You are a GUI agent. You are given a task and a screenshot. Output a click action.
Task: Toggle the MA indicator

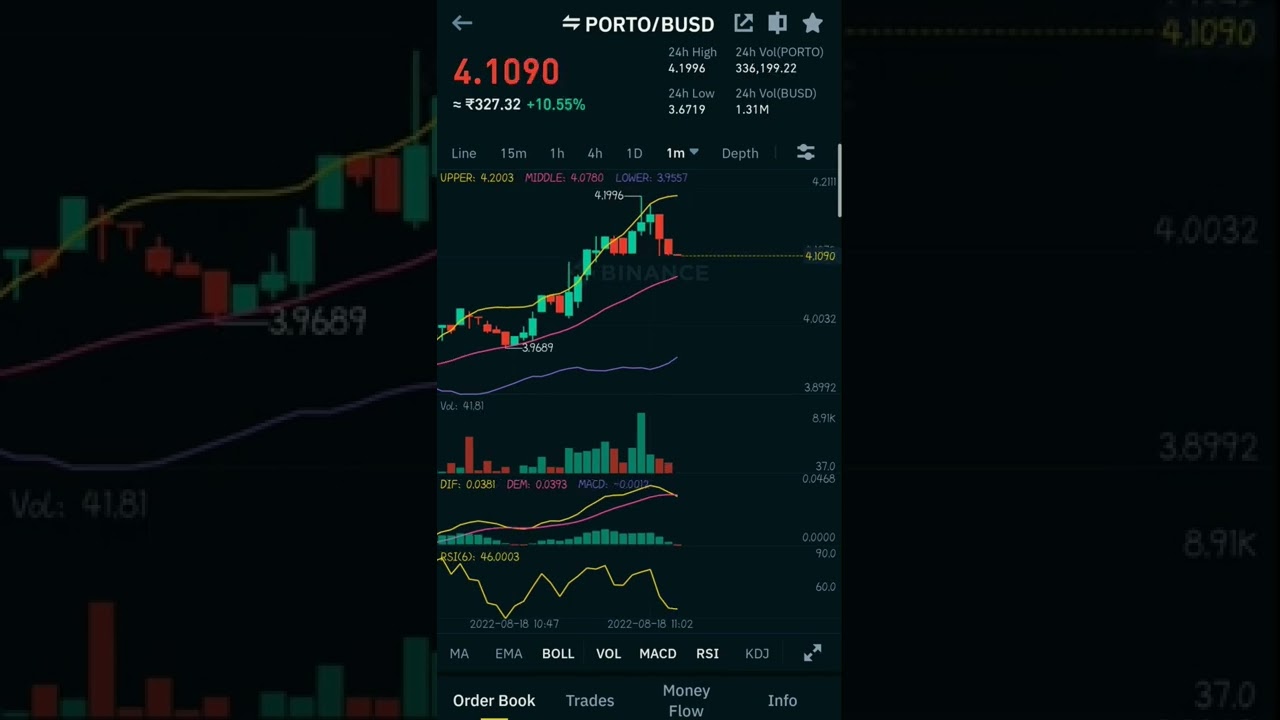[459, 653]
